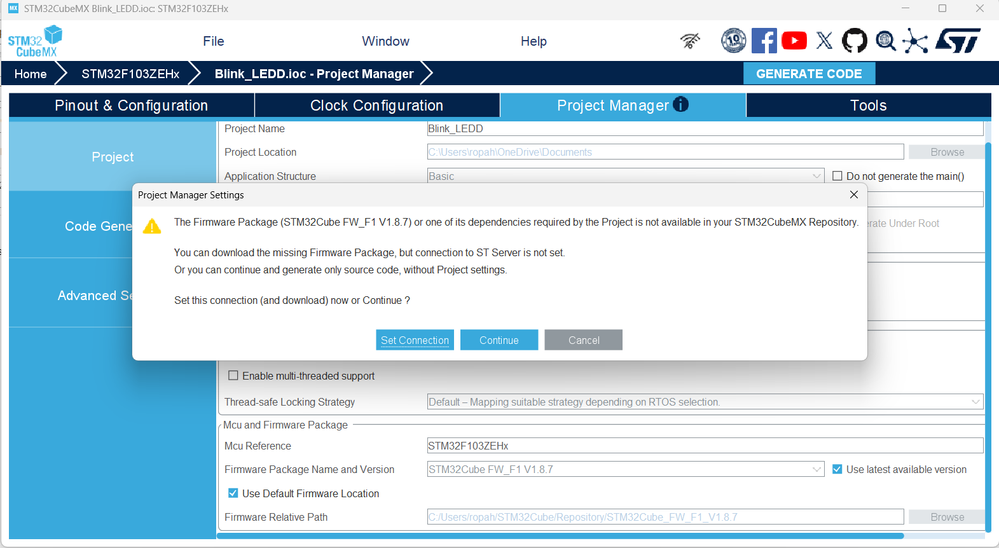This screenshot has height=548, width=999.
Task: Go to Home breadcrumb
Action: pos(30,74)
